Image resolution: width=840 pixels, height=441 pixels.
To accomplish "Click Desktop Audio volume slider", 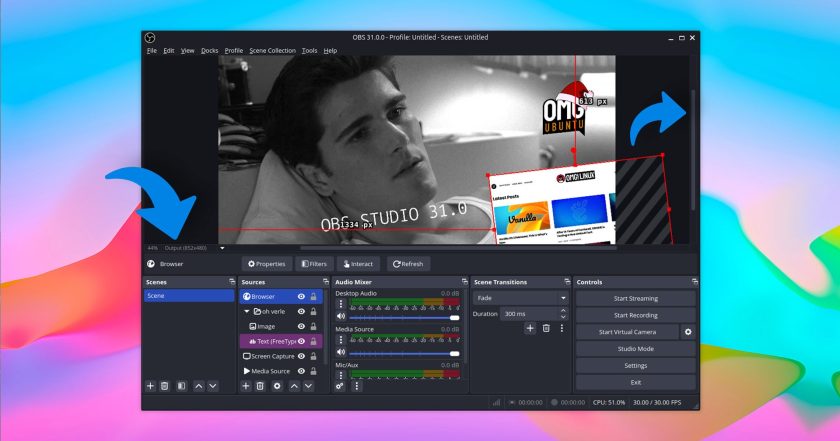I will [404, 318].
